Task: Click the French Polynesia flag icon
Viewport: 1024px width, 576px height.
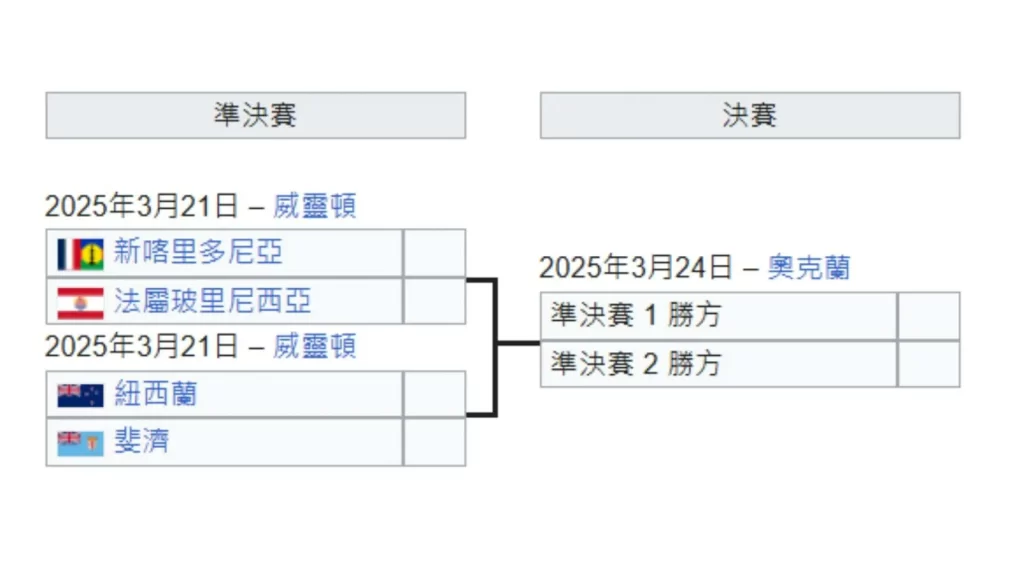Action: pyautogui.click(x=80, y=301)
